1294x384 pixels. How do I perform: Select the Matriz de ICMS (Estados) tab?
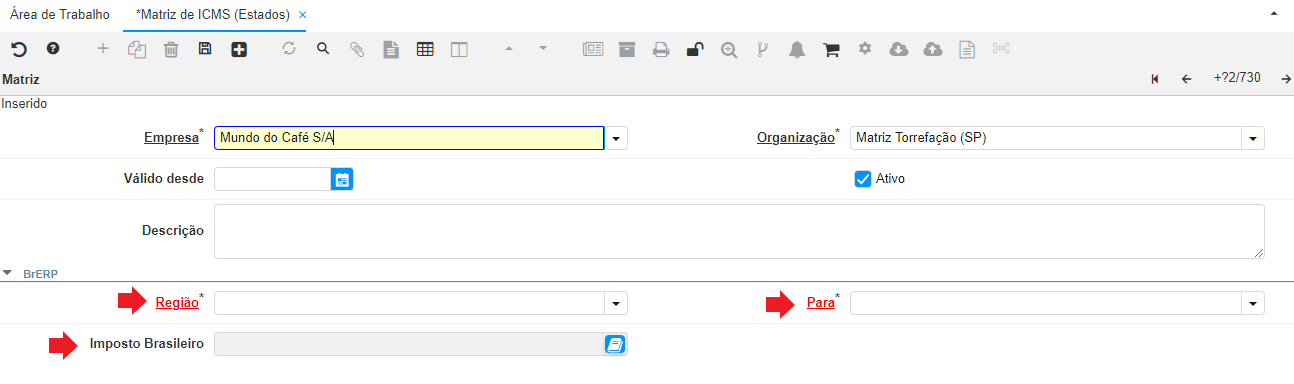[x=213, y=16]
